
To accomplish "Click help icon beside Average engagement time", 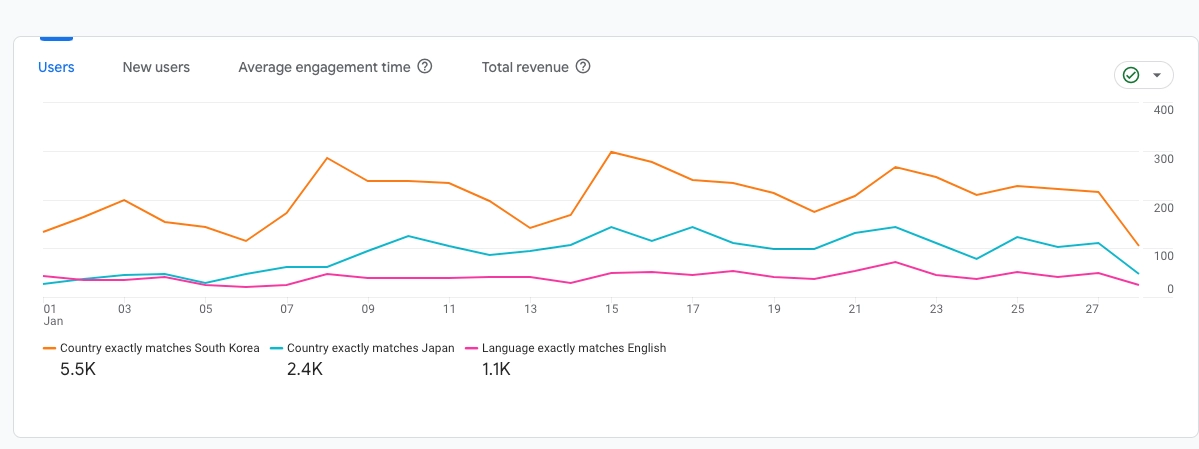I will coord(425,67).
